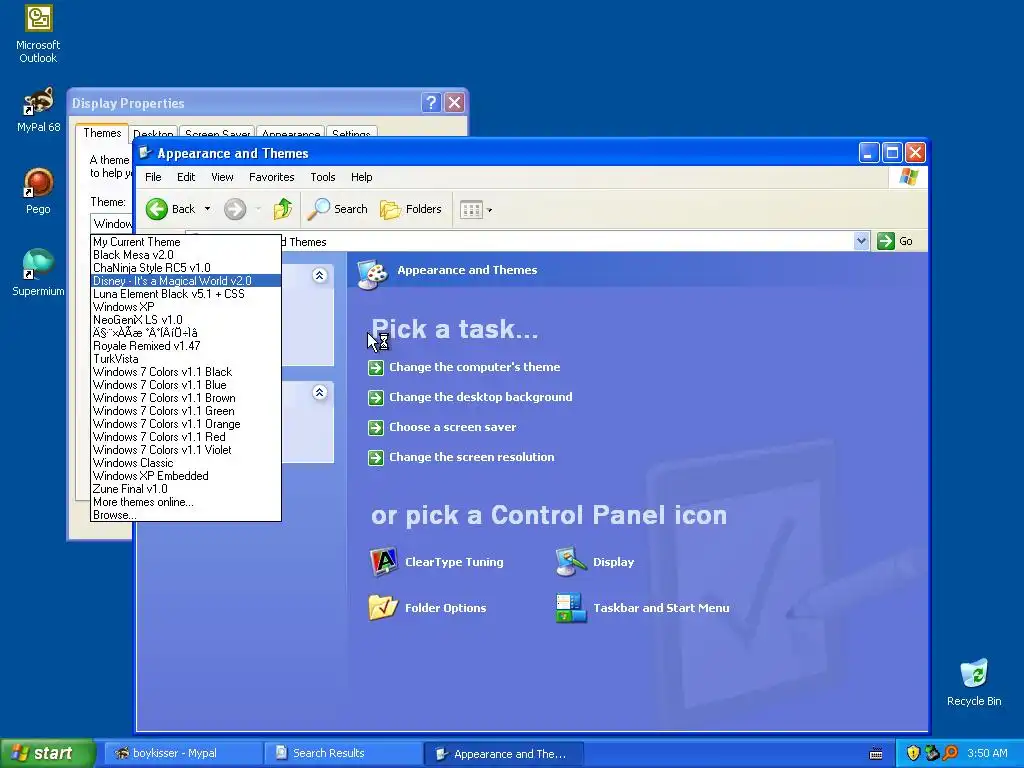This screenshot has width=1024, height=768.
Task: Click the grayed Forward arrow icon
Action: tap(235, 209)
